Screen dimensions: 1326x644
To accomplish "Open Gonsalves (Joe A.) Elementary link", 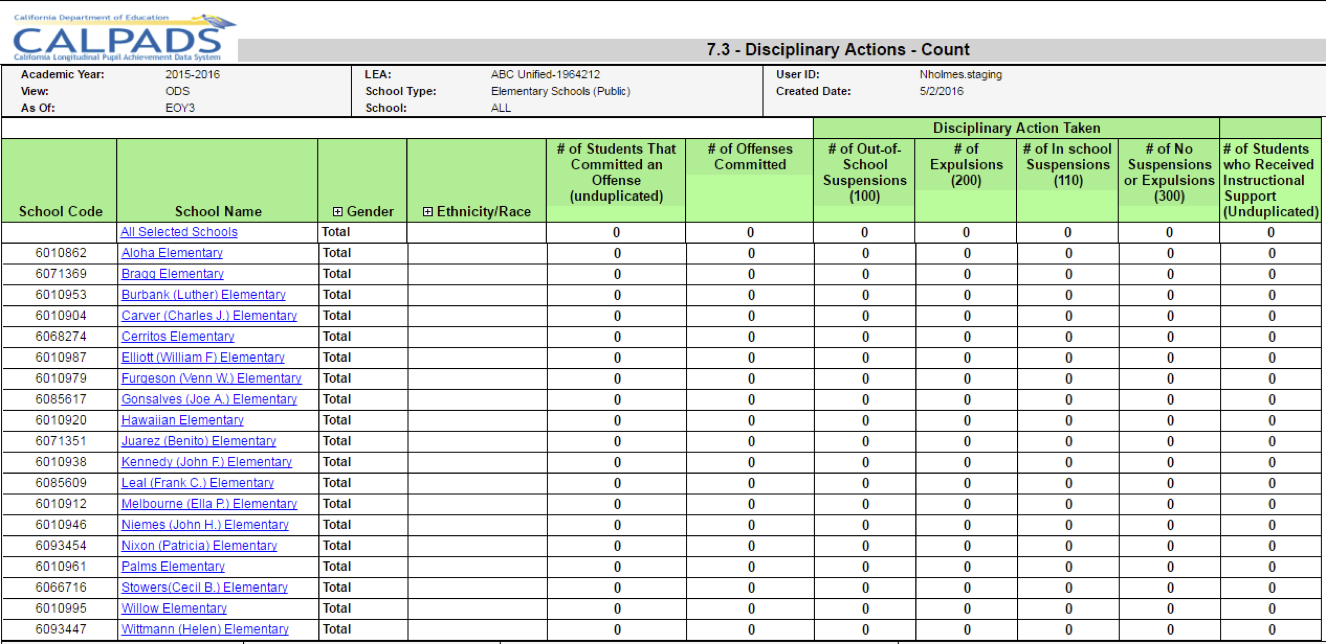I will click(209, 400).
